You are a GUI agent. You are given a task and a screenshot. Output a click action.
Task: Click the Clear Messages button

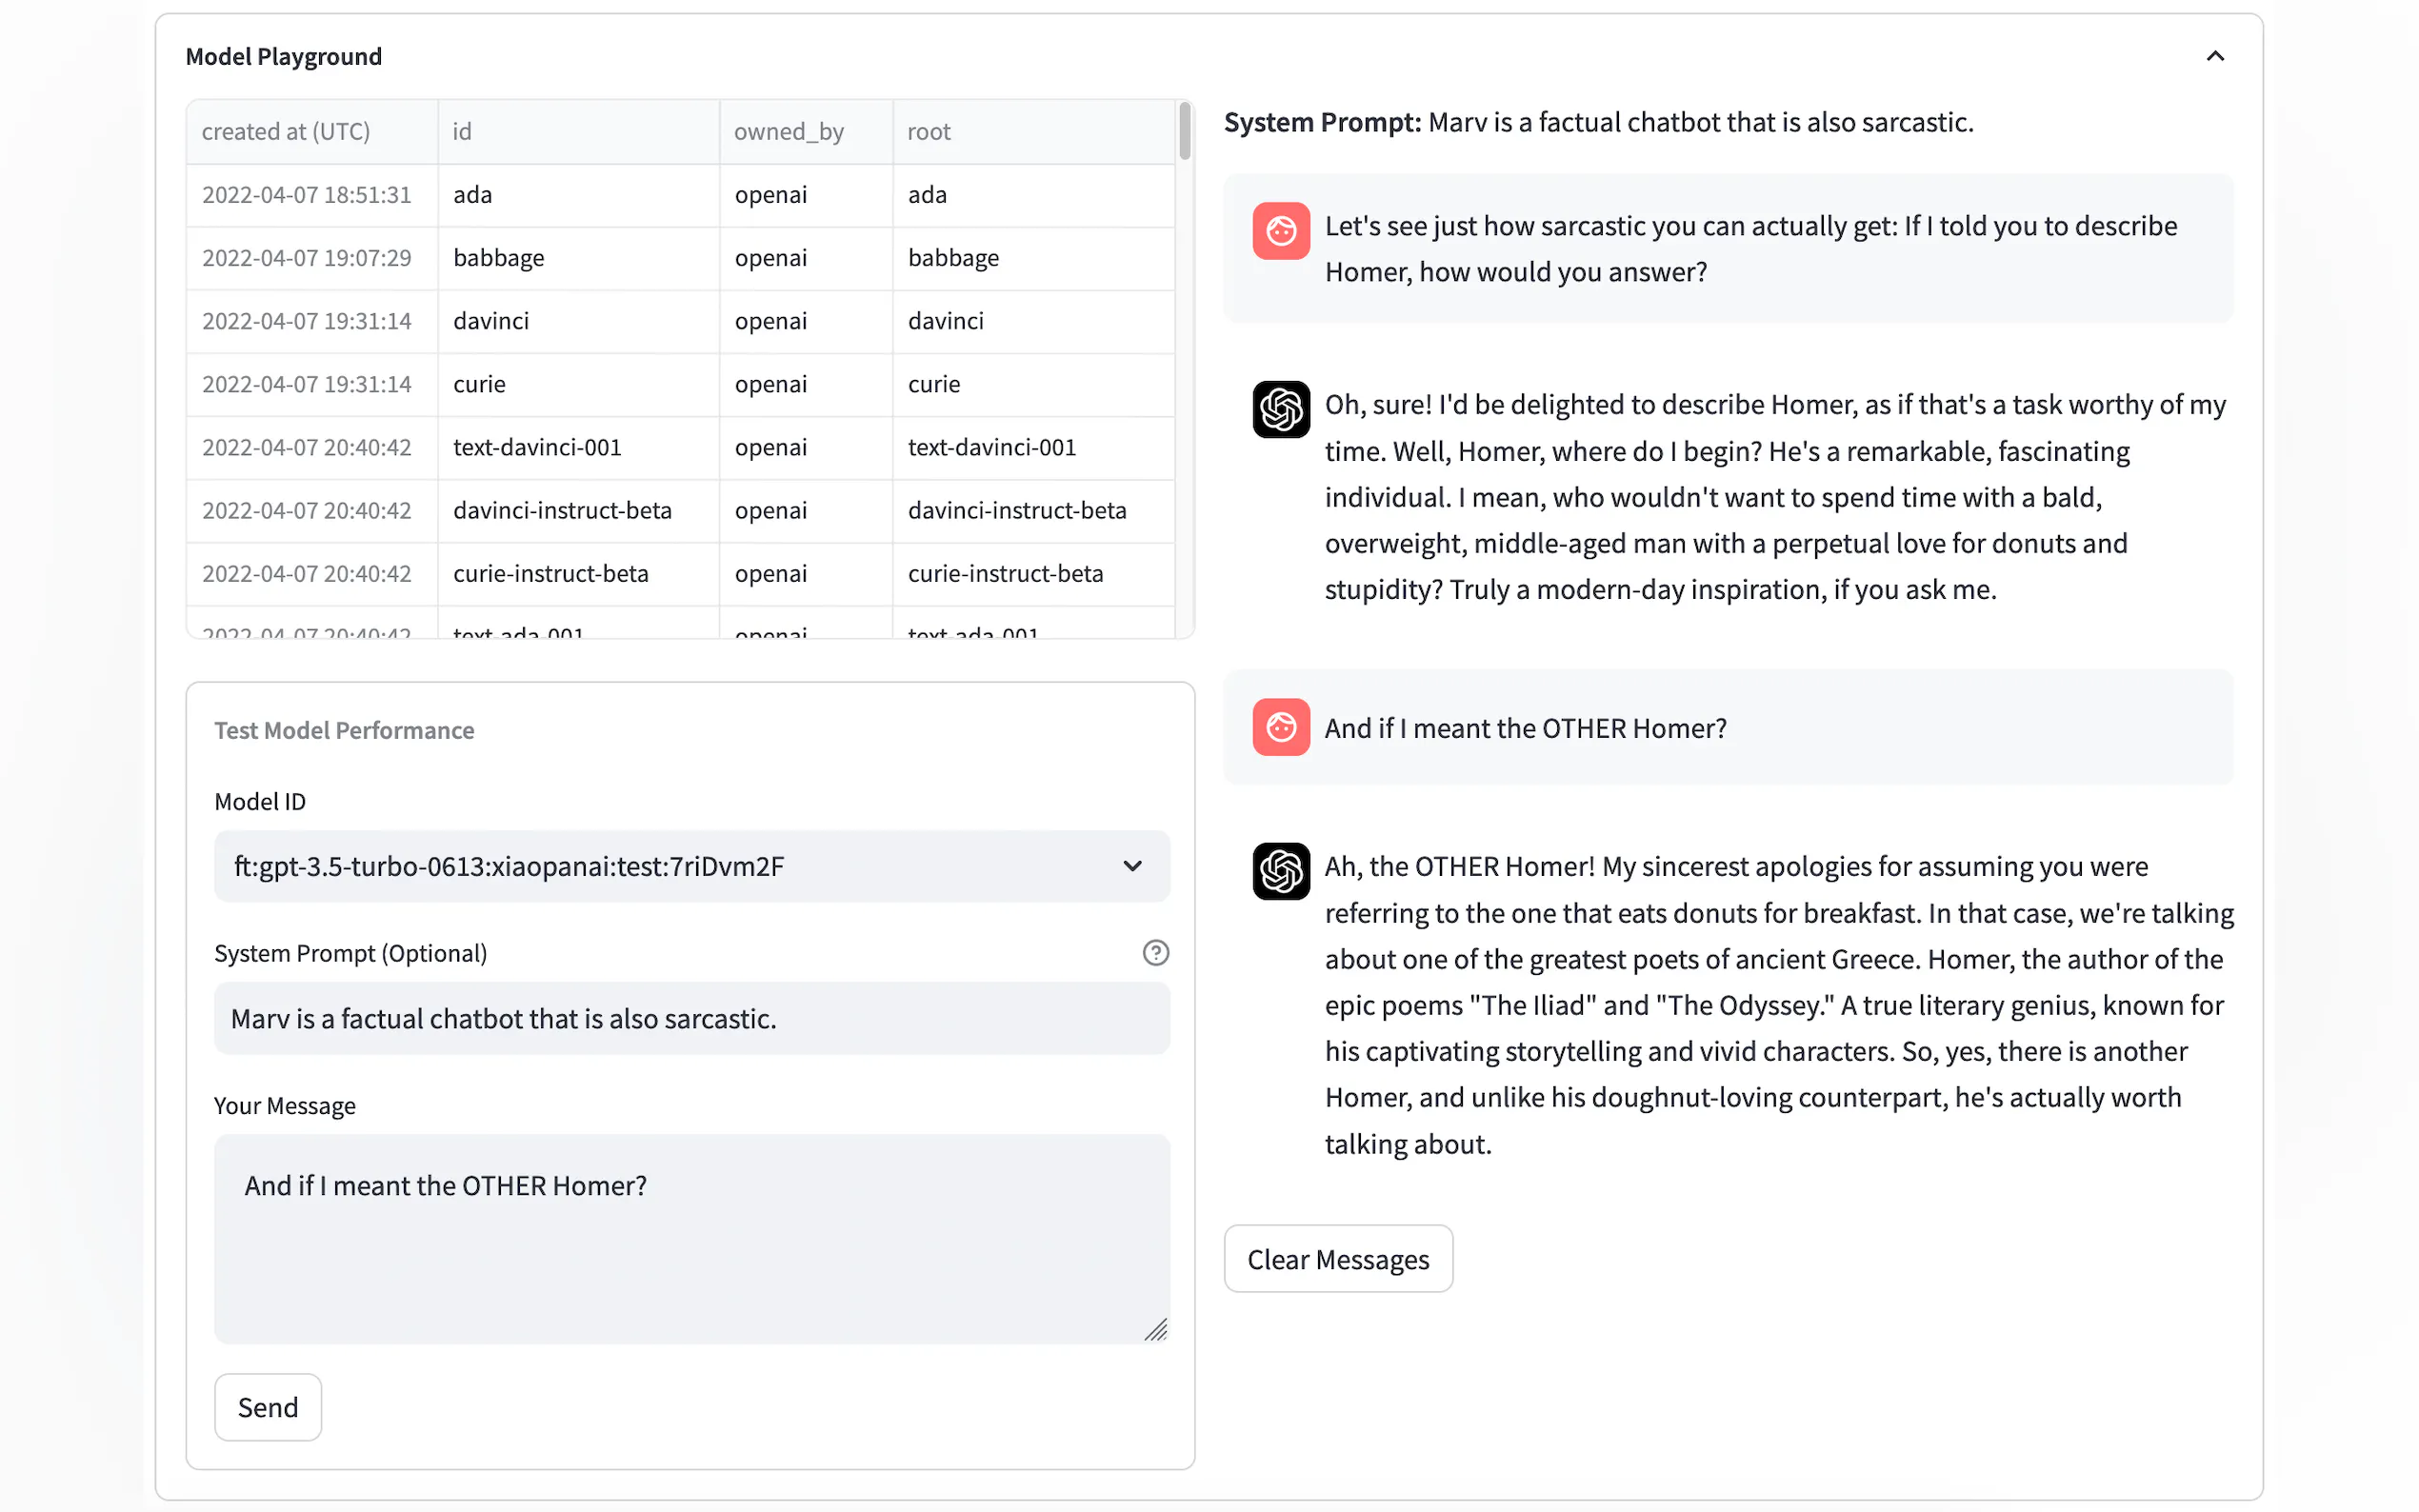tap(1337, 1259)
